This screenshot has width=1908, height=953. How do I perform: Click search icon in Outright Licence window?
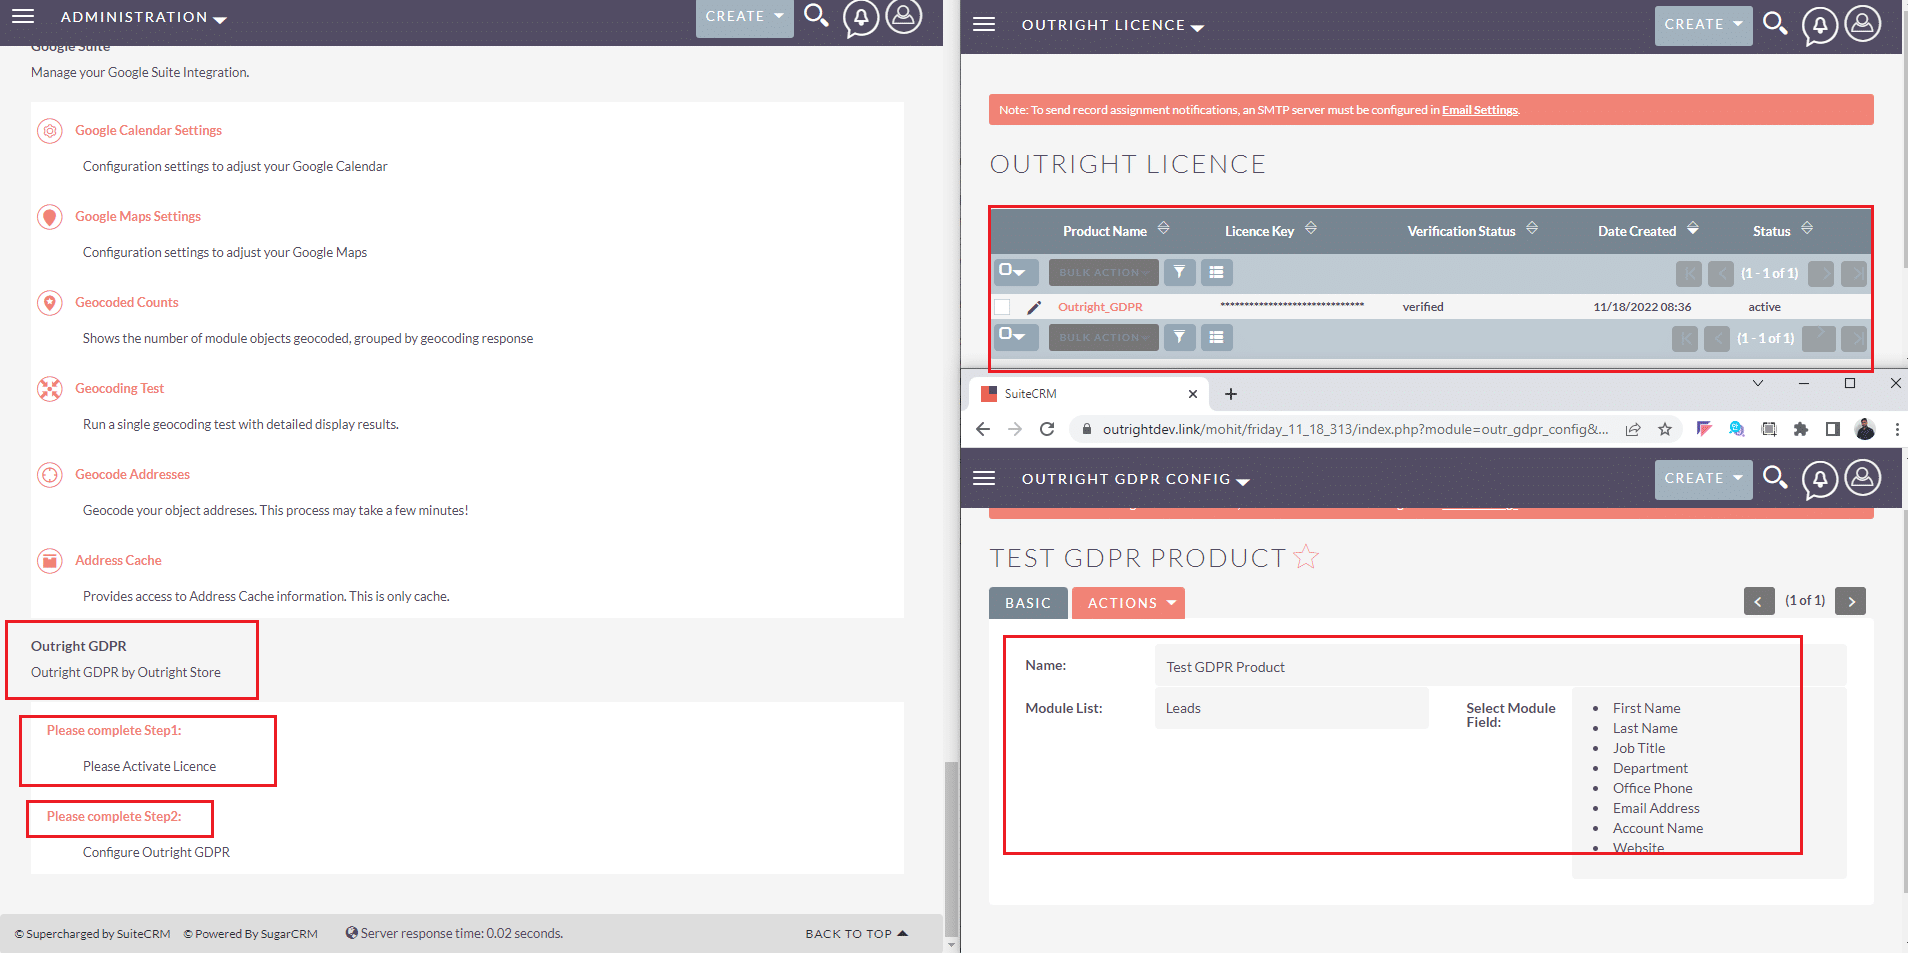click(1775, 23)
